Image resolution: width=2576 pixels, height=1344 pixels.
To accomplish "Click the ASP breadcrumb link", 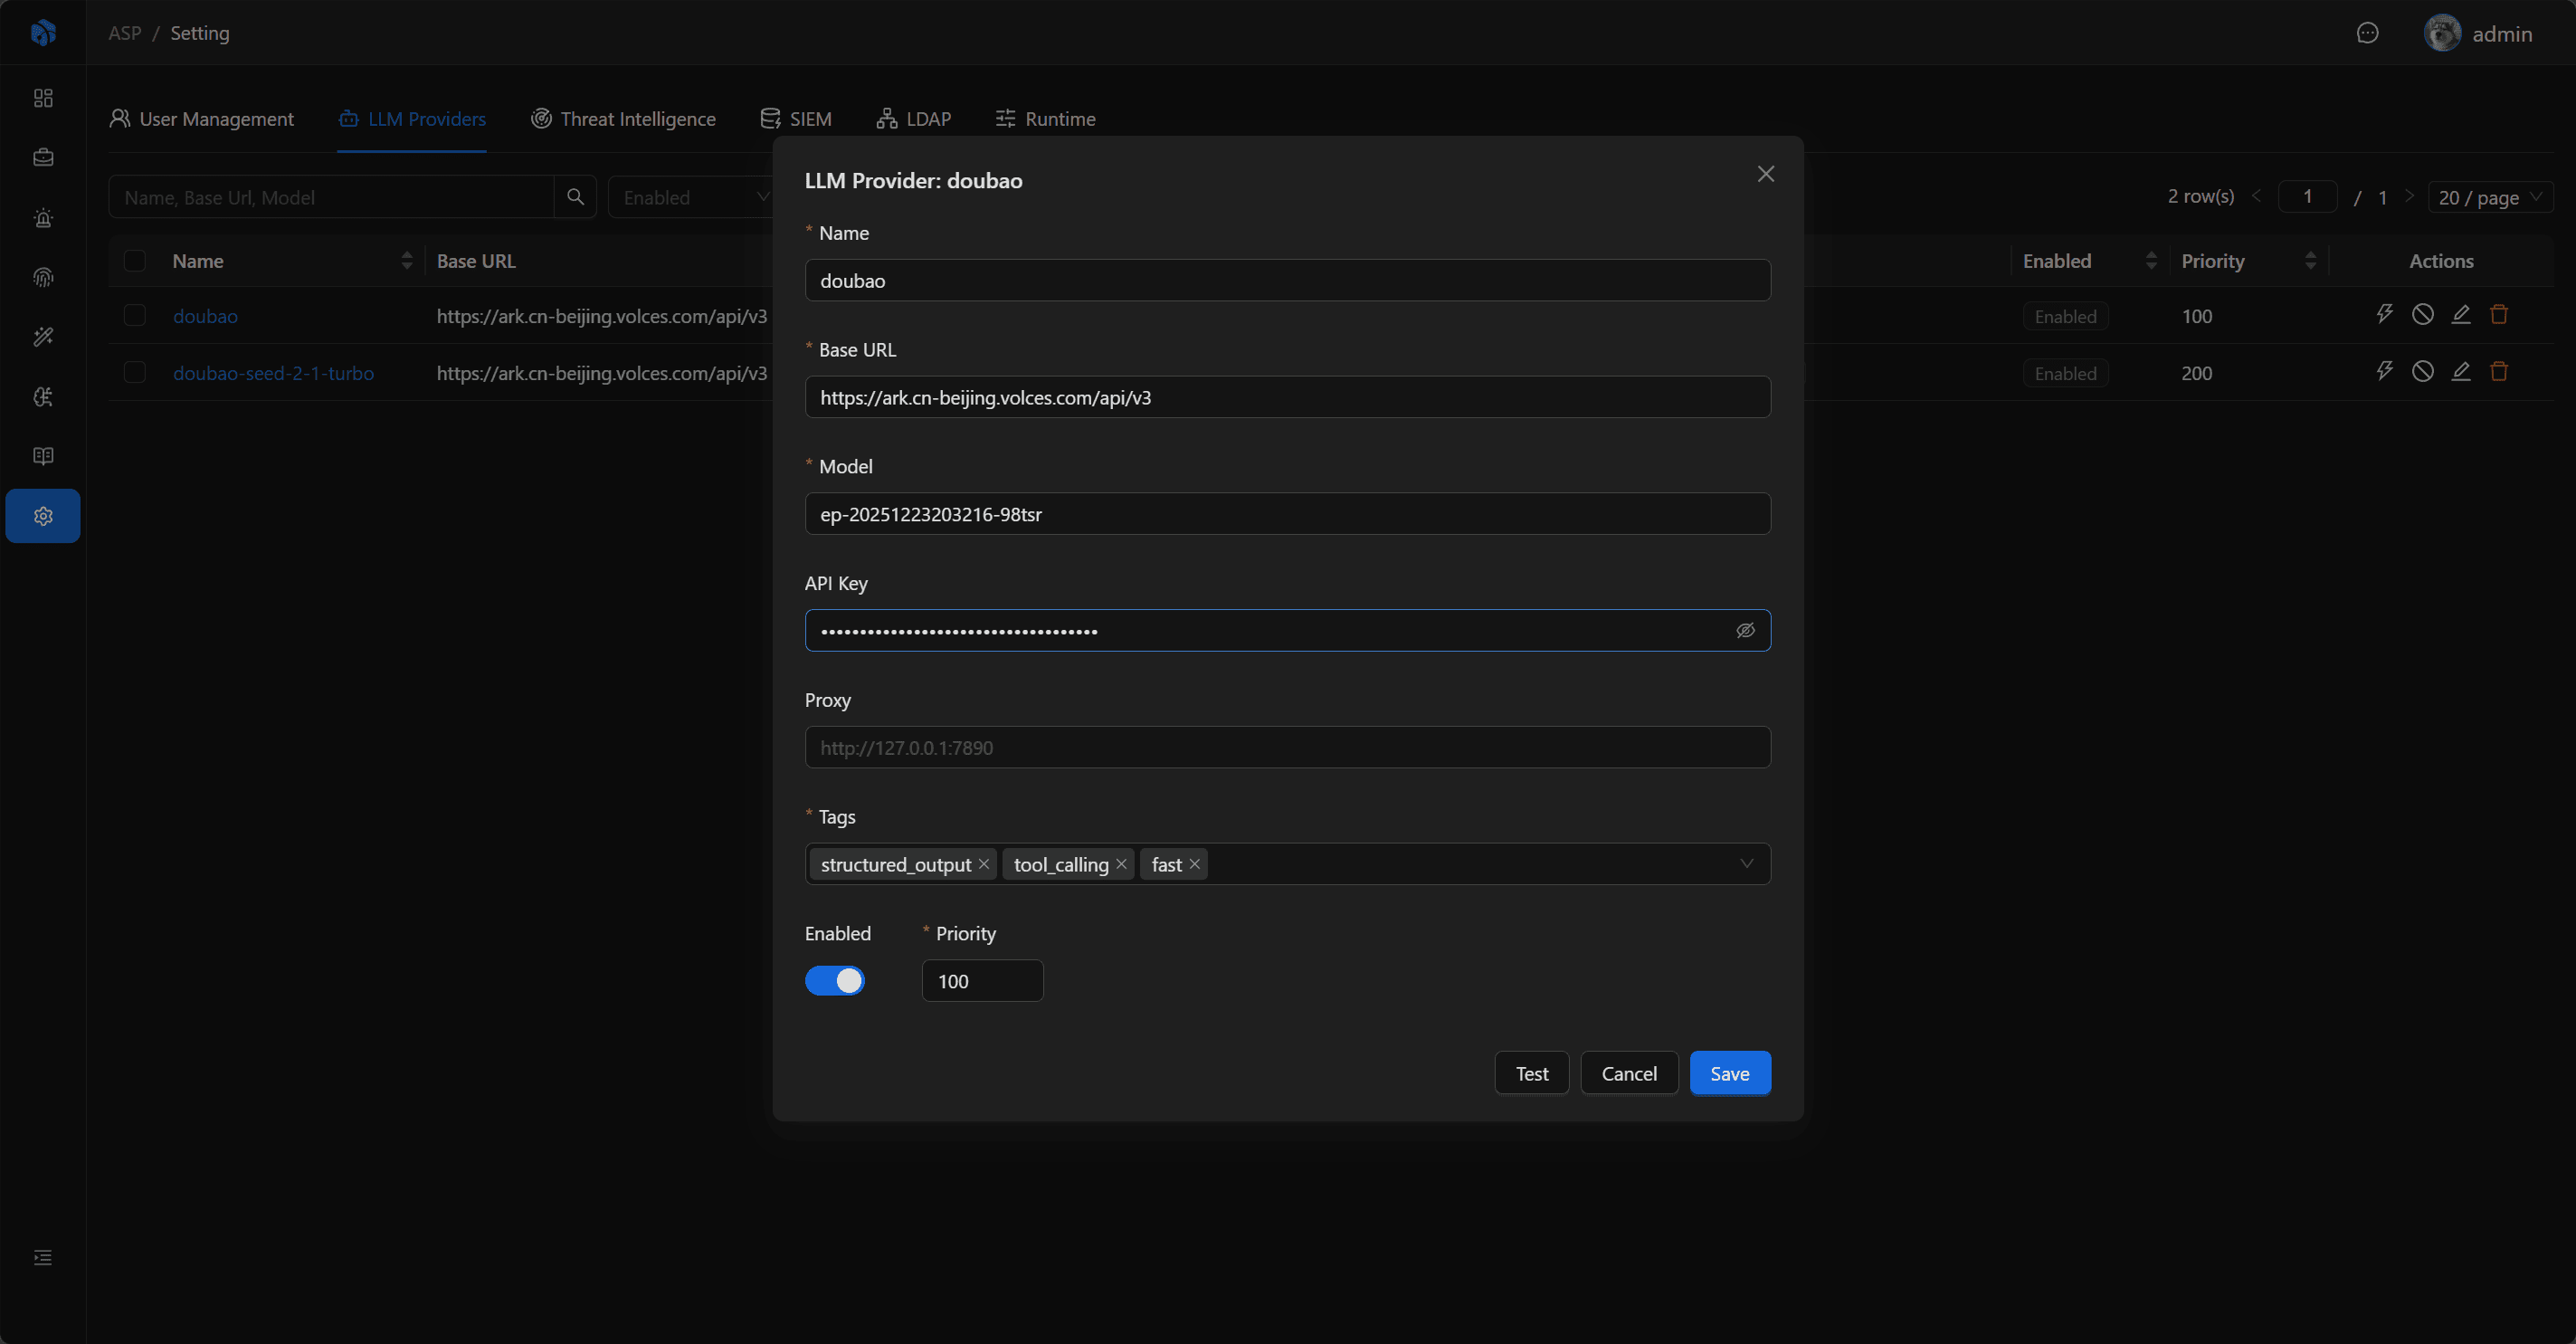I will [x=125, y=33].
